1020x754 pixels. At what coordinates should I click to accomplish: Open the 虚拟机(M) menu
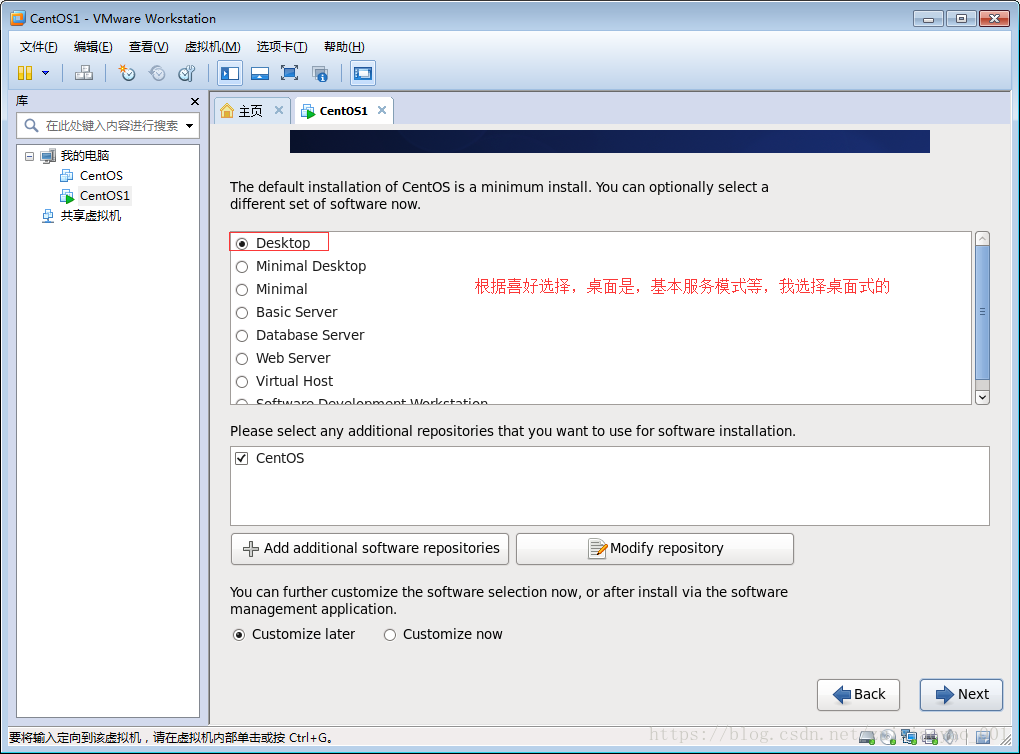(x=212, y=47)
